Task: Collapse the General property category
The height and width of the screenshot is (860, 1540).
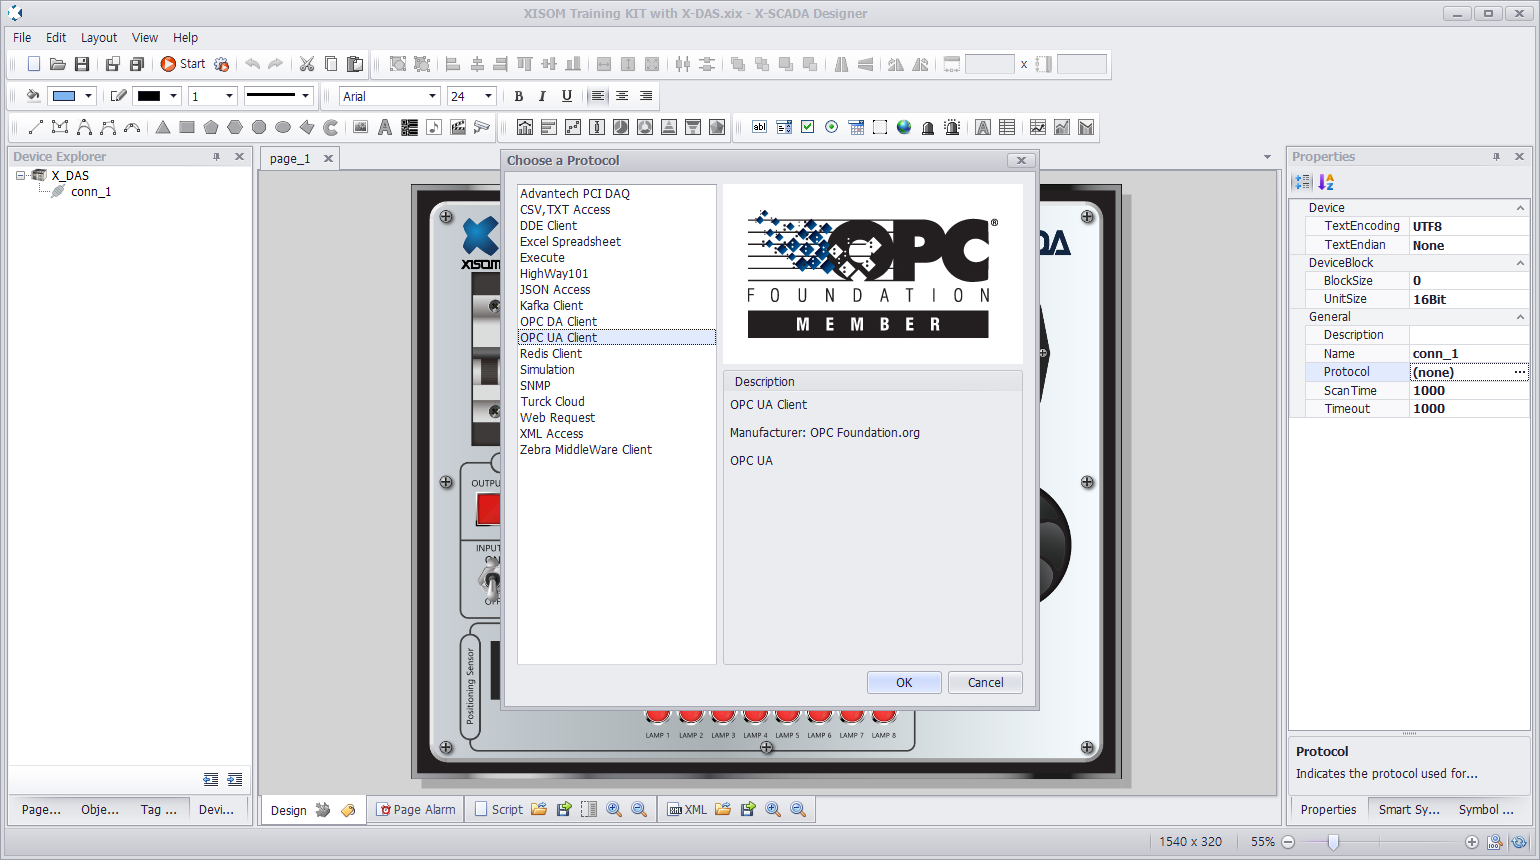Action: coord(1520,317)
